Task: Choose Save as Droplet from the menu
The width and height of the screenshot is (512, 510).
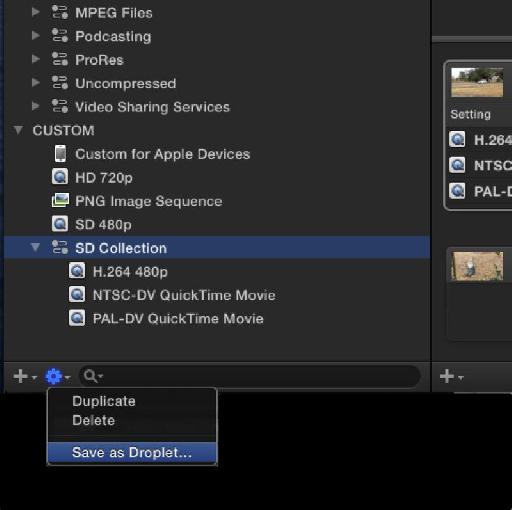Action: 132,452
